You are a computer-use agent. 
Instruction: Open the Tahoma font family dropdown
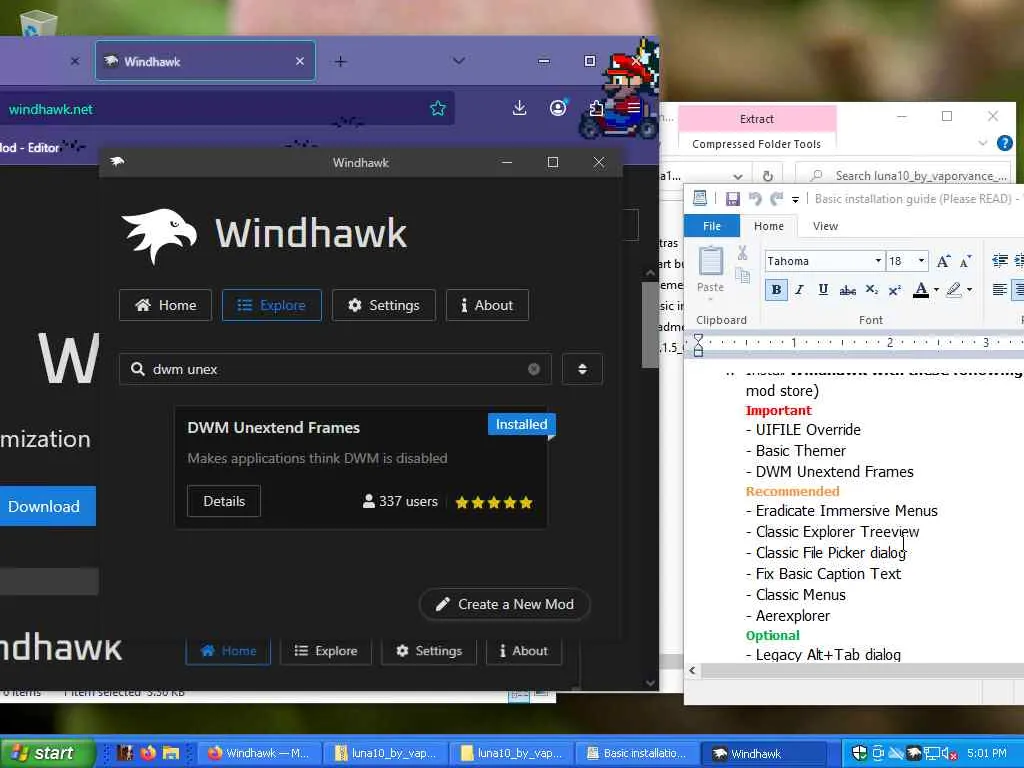[878, 261]
